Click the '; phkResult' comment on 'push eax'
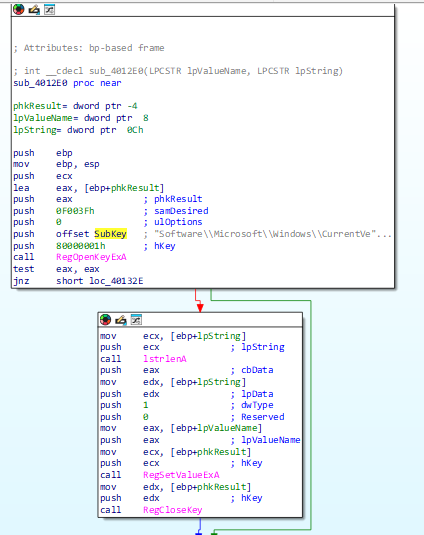 [173, 199]
